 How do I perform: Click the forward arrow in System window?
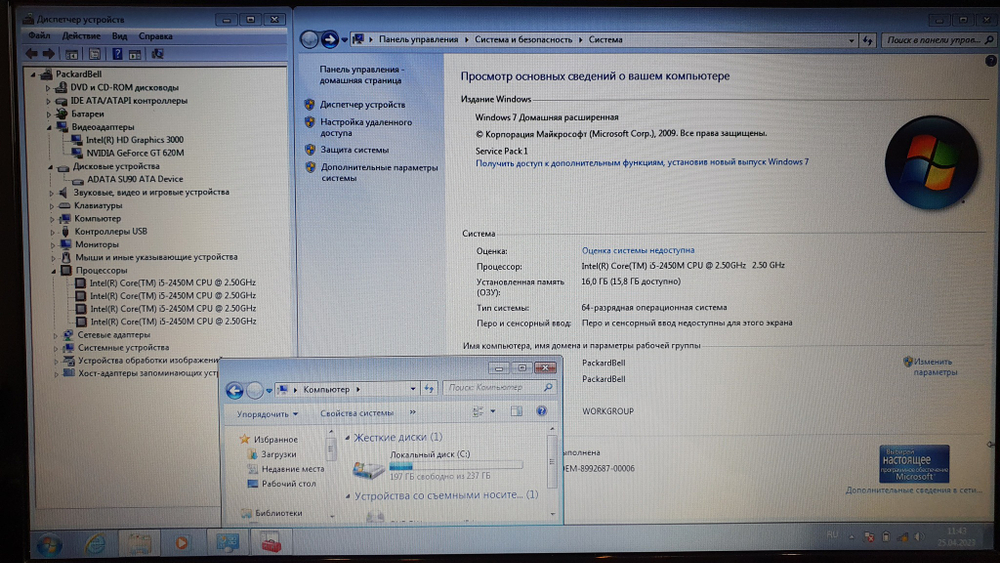[330, 40]
